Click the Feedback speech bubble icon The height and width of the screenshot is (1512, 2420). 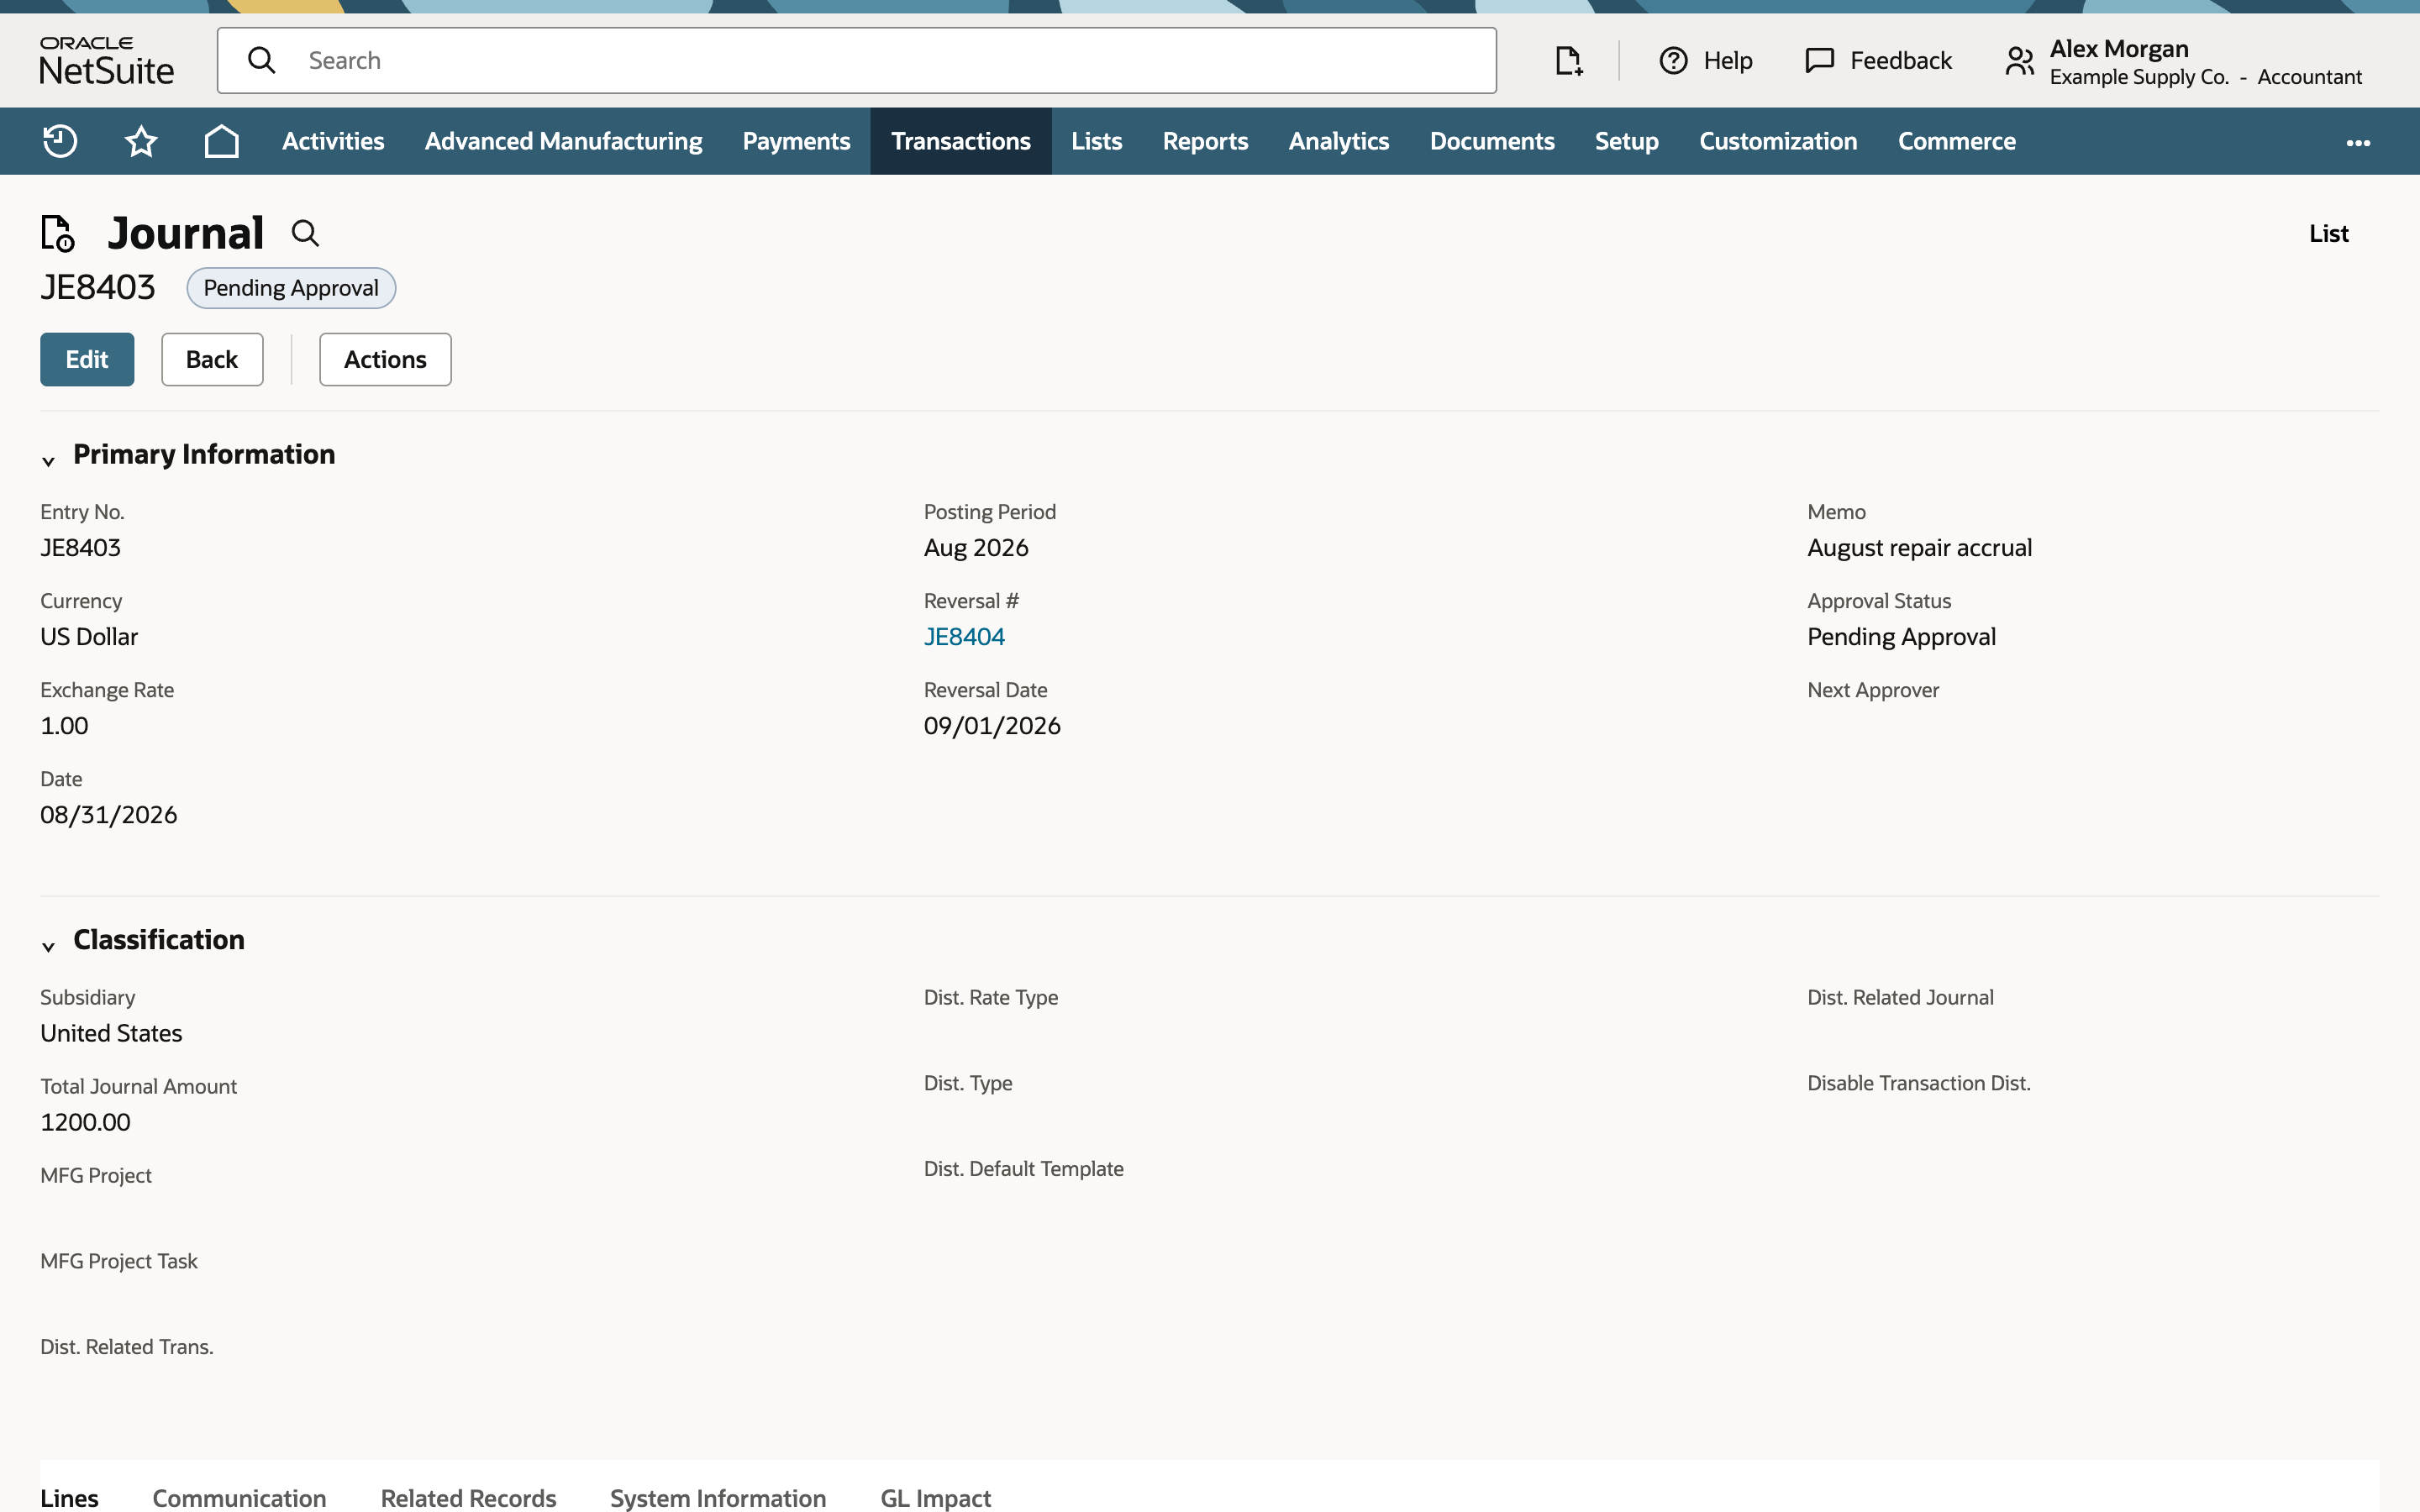(x=1819, y=61)
